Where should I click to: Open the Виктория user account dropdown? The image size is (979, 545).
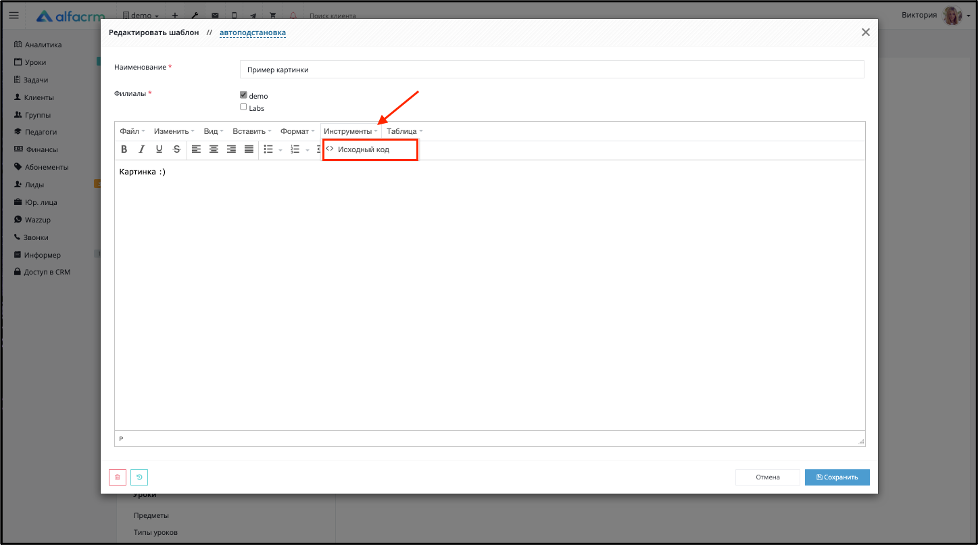(935, 15)
